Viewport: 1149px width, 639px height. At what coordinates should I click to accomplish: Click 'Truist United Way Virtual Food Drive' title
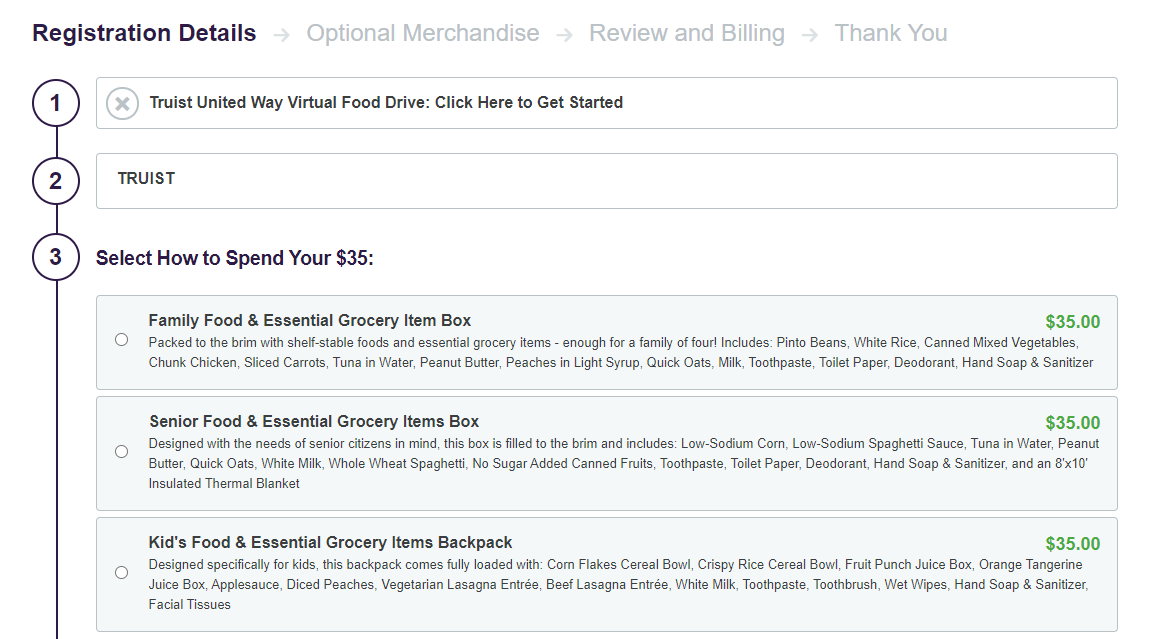tap(386, 103)
